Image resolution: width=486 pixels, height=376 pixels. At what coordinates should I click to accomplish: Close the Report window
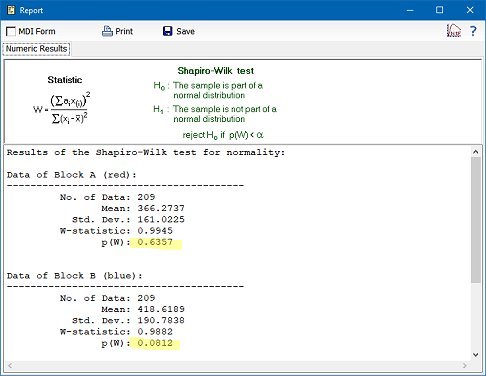pos(470,10)
